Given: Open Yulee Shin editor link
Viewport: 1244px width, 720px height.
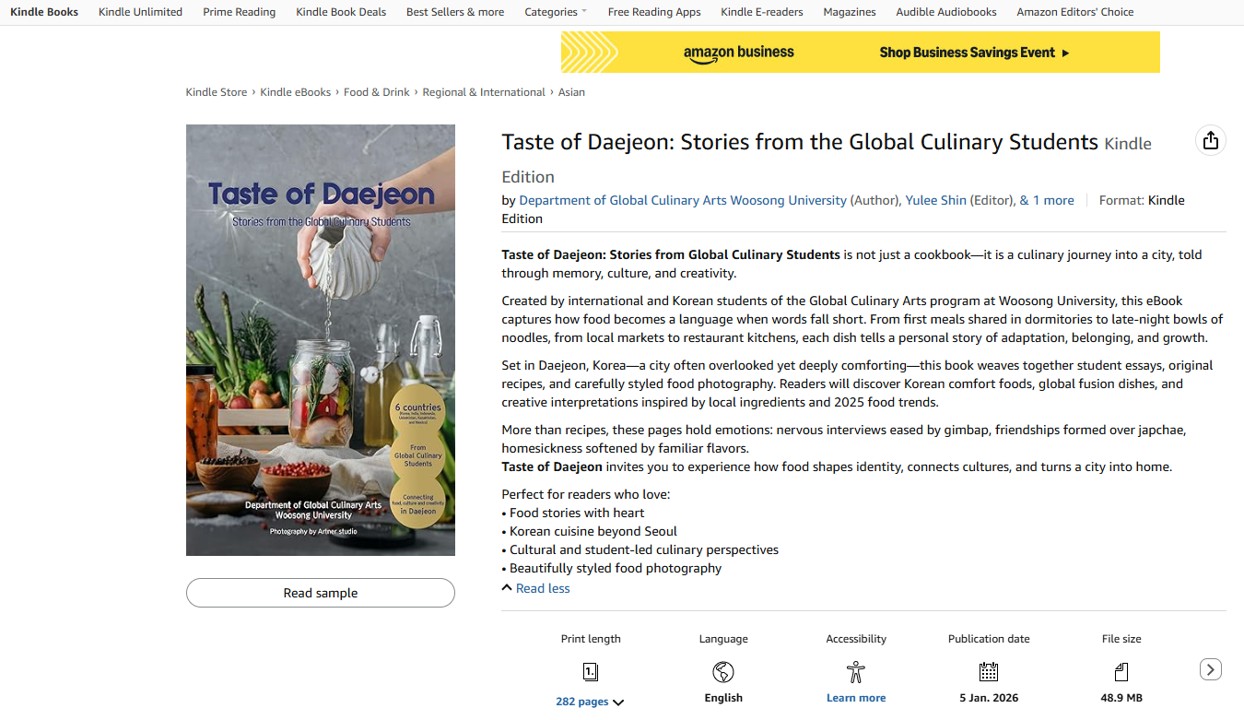Looking at the screenshot, I should point(935,200).
